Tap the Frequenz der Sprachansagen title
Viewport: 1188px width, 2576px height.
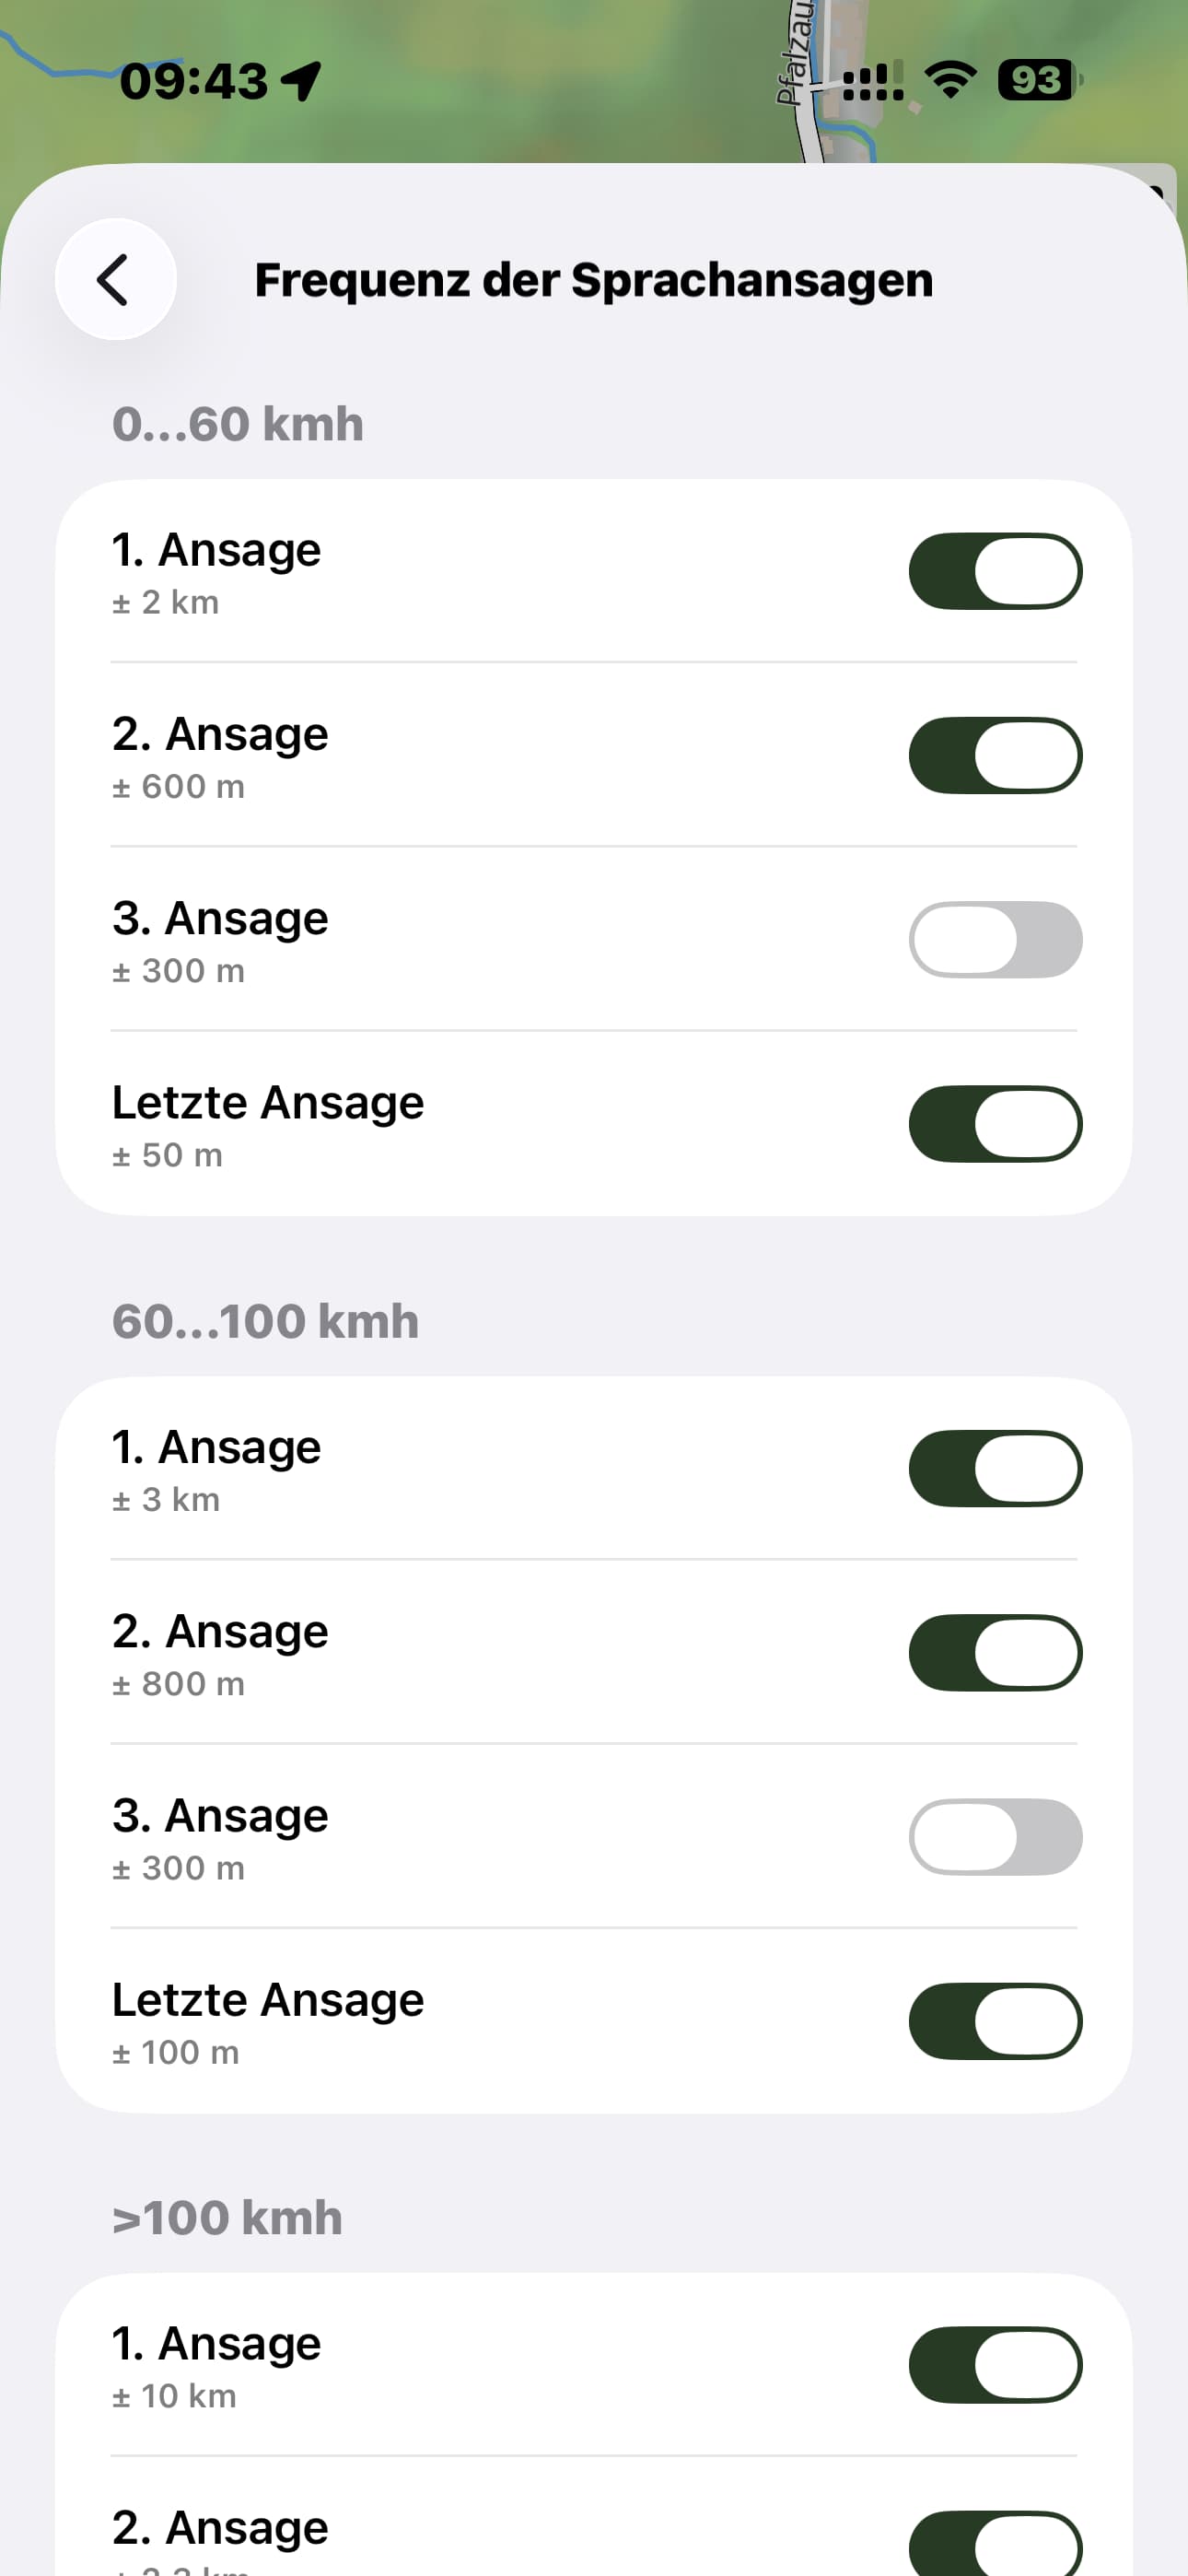click(593, 280)
